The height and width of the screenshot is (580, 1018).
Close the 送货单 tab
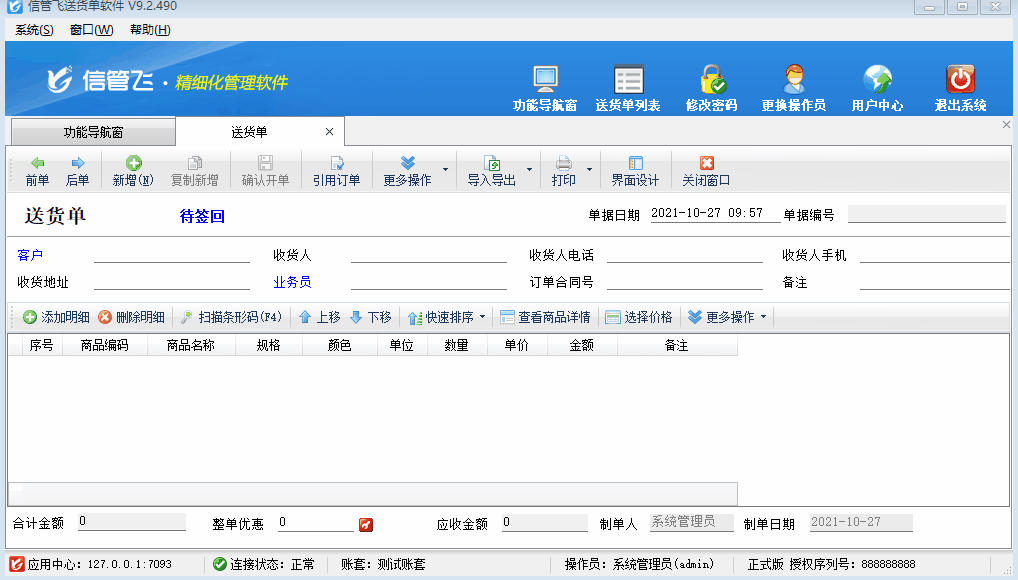click(x=330, y=132)
